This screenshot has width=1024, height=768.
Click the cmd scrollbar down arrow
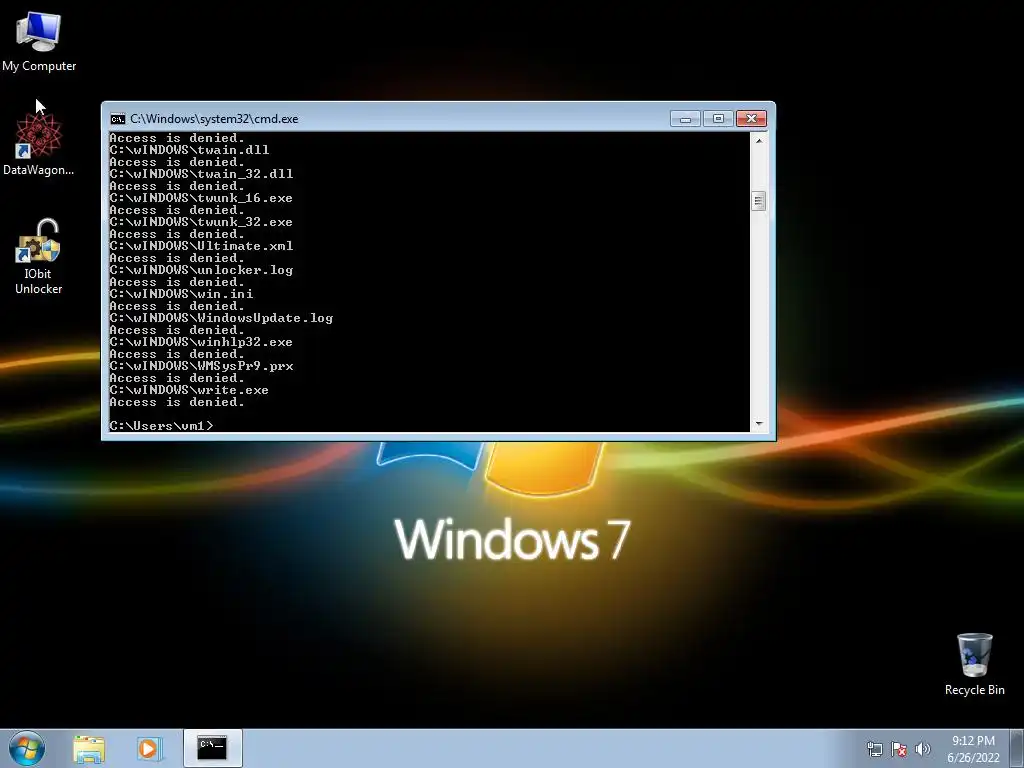pyautogui.click(x=758, y=424)
